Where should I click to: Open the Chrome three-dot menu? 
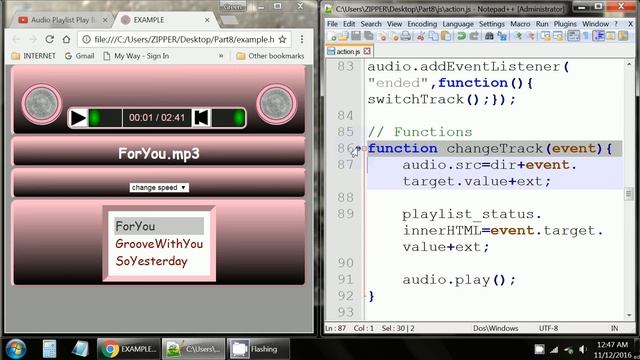[x=302, y=39]
